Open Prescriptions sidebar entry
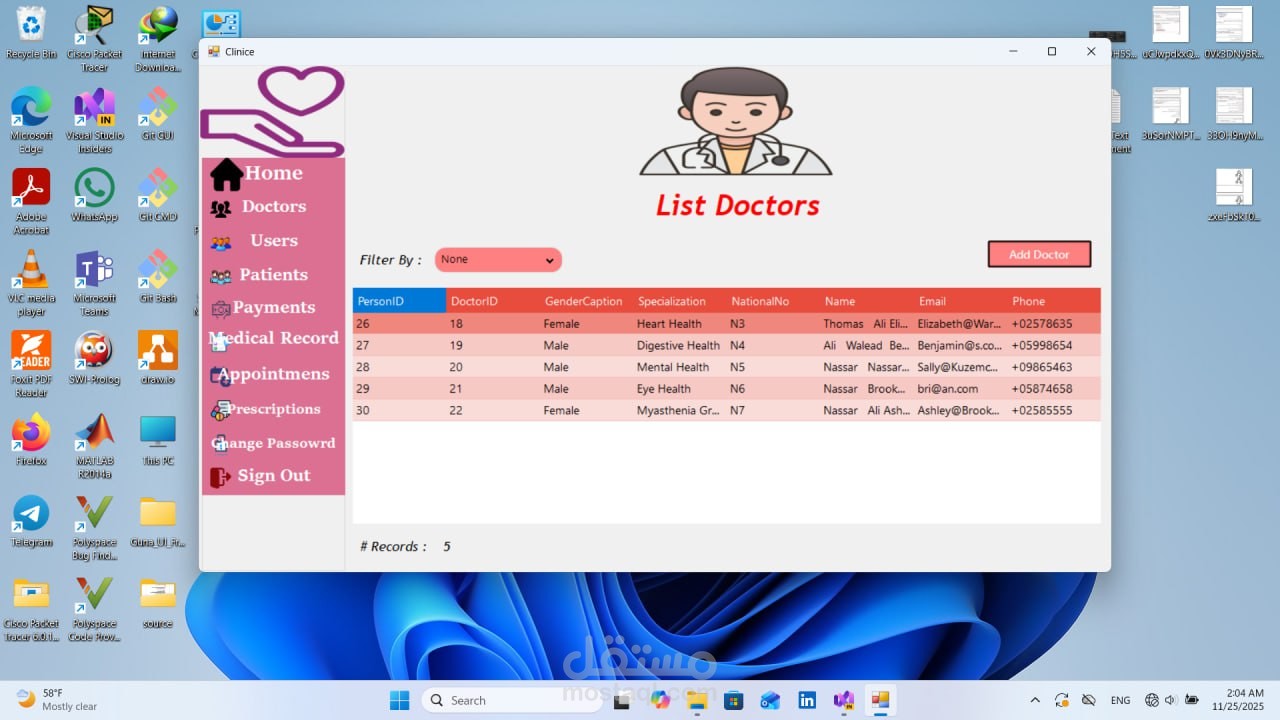The image size is (1280, 720). pos(273,409)
